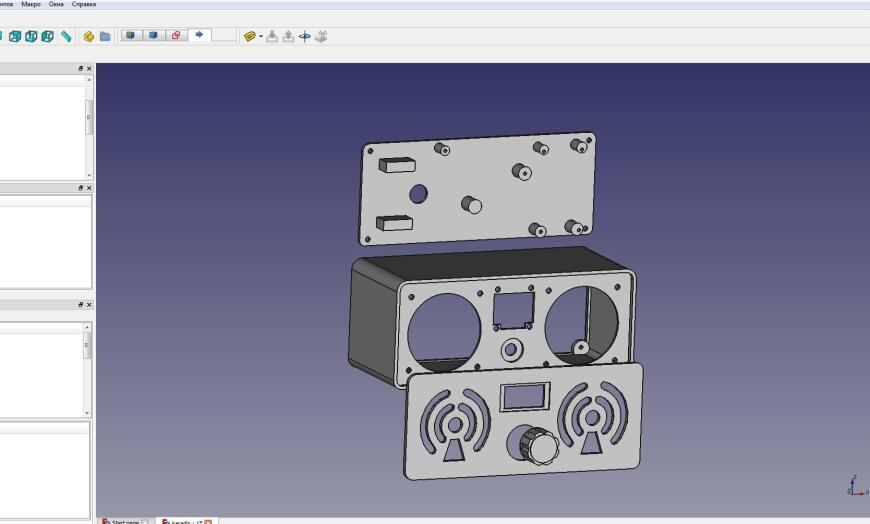This screenshot has width=870, height=524.
Task: Toggle the red overlapping squares button
Action: [x=176, y=35]
